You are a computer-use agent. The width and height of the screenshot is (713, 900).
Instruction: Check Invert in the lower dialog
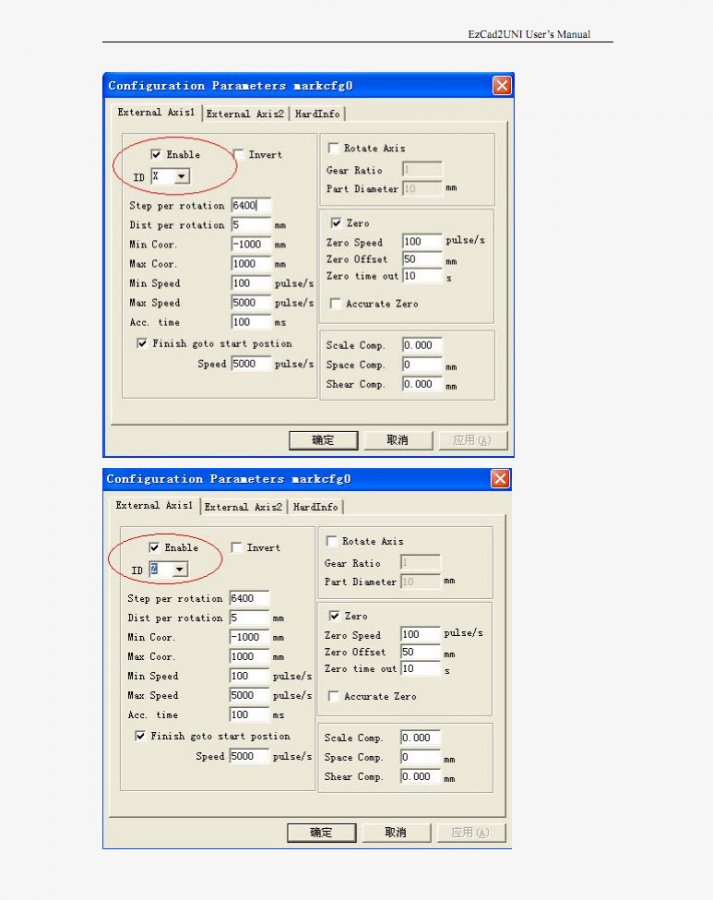[237, 548]
